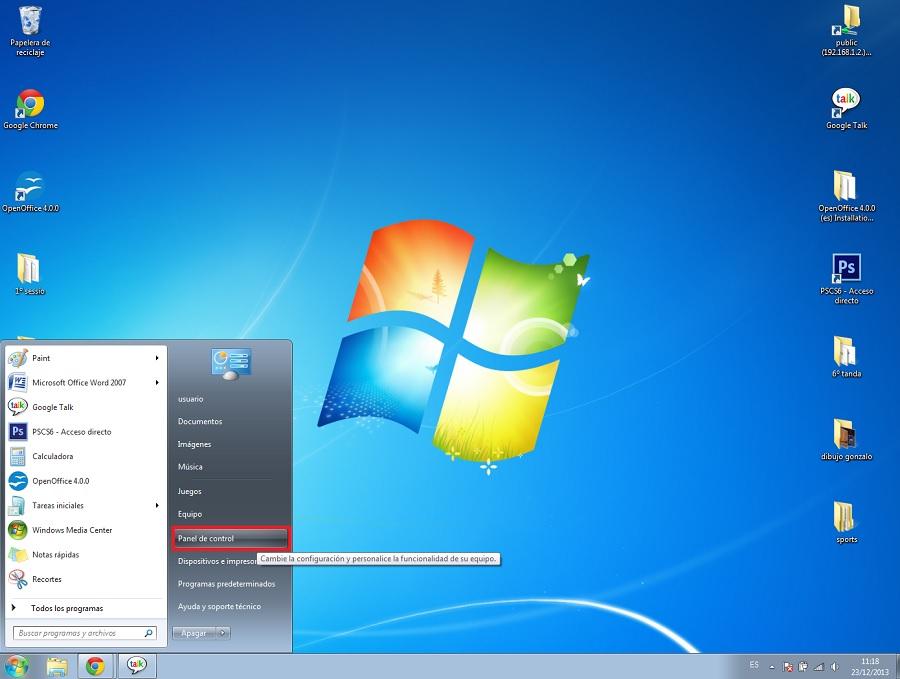Click the Documentos link in the Start menu
The height and width of the screenshot is (679, 900).
pos(200,421)
